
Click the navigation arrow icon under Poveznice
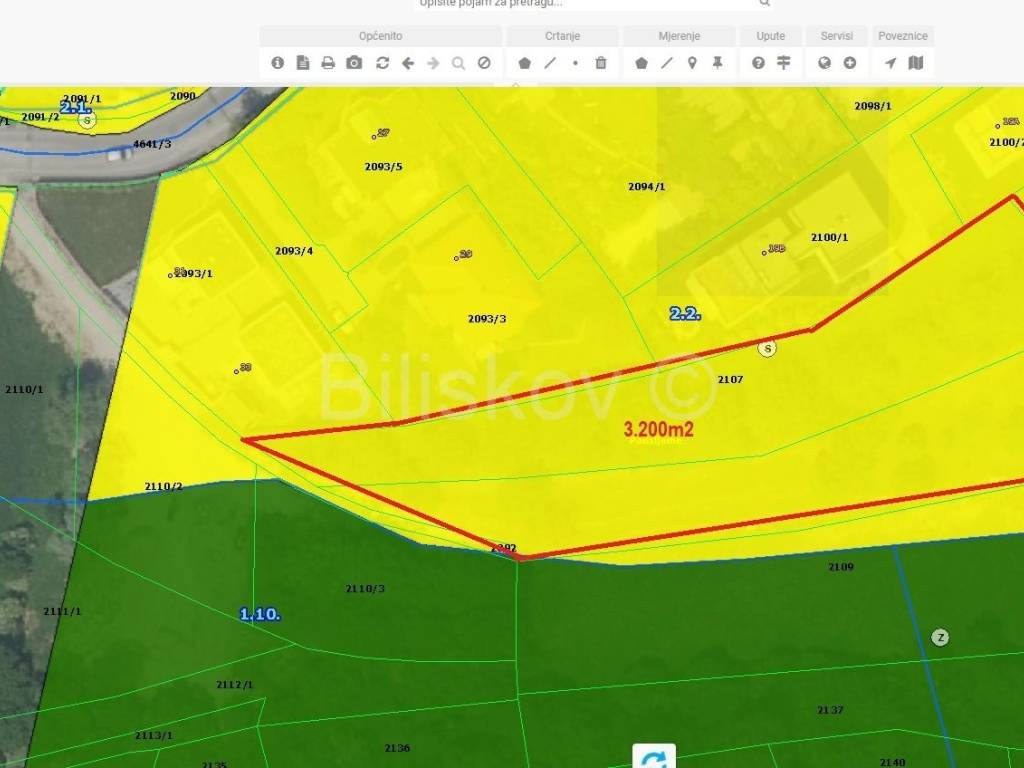tap(890, 63)
